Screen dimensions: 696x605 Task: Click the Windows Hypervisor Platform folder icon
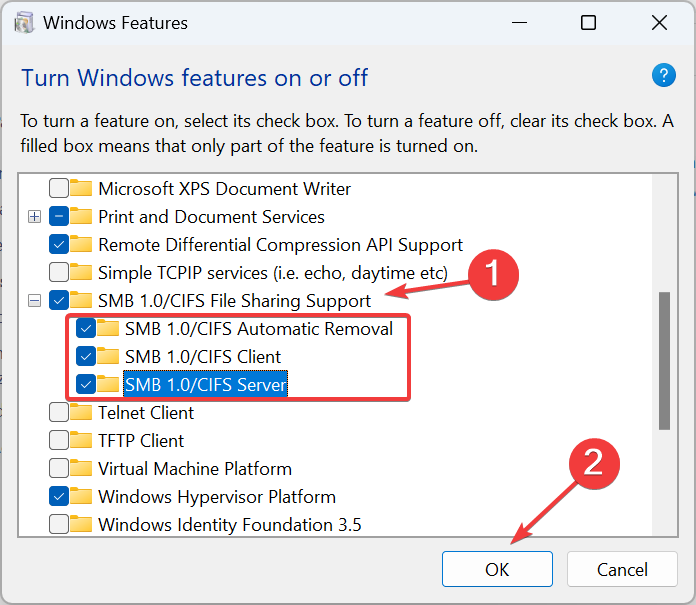point(82,496)
